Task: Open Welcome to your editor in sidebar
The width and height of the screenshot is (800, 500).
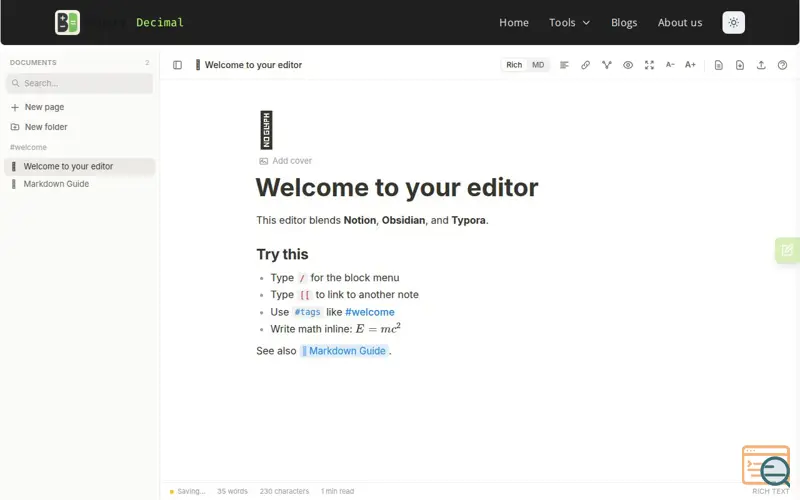Action: [80, 166]
